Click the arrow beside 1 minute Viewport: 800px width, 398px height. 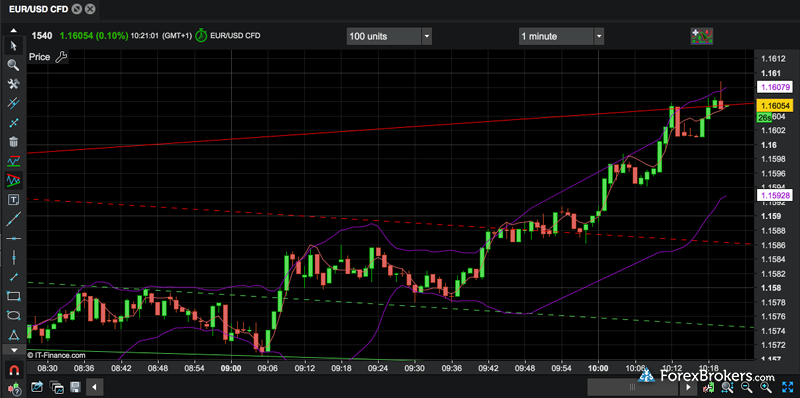pyautogui.click(x=599, y=36)
